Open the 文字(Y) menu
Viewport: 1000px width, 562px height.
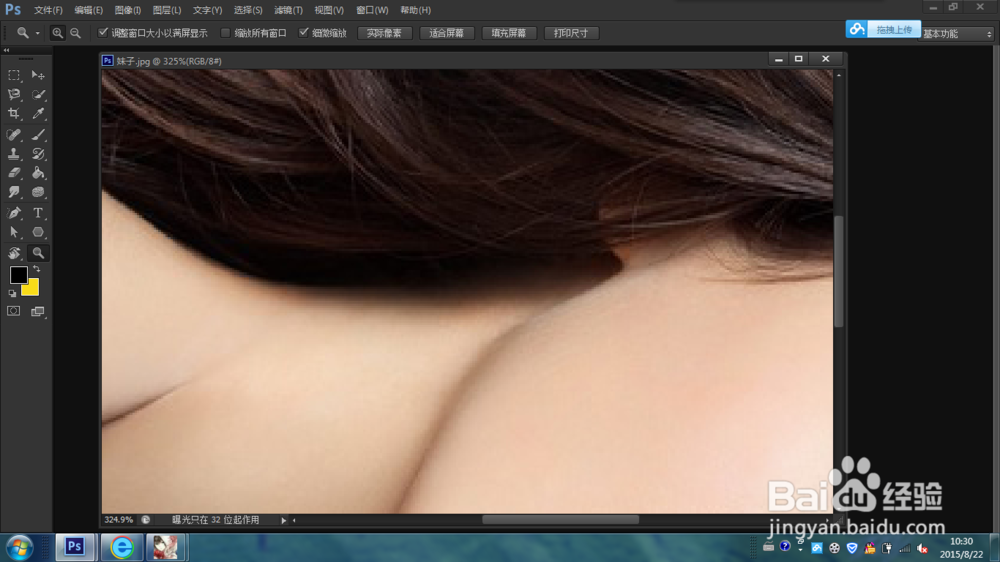coord(207,10)
